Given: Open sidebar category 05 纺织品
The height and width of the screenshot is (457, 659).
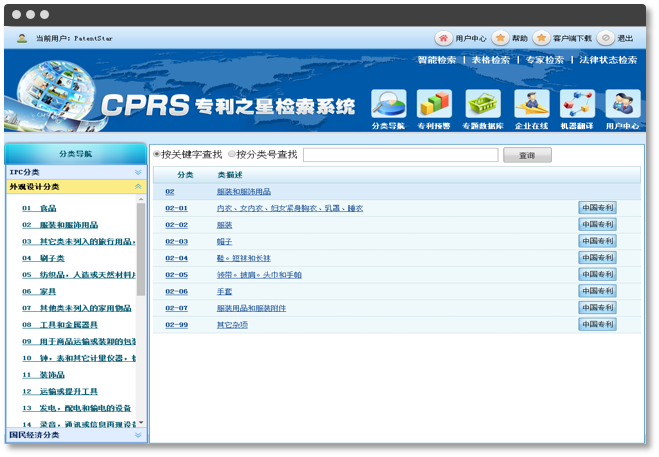Looking at the screenshot, I should point(79,275).
